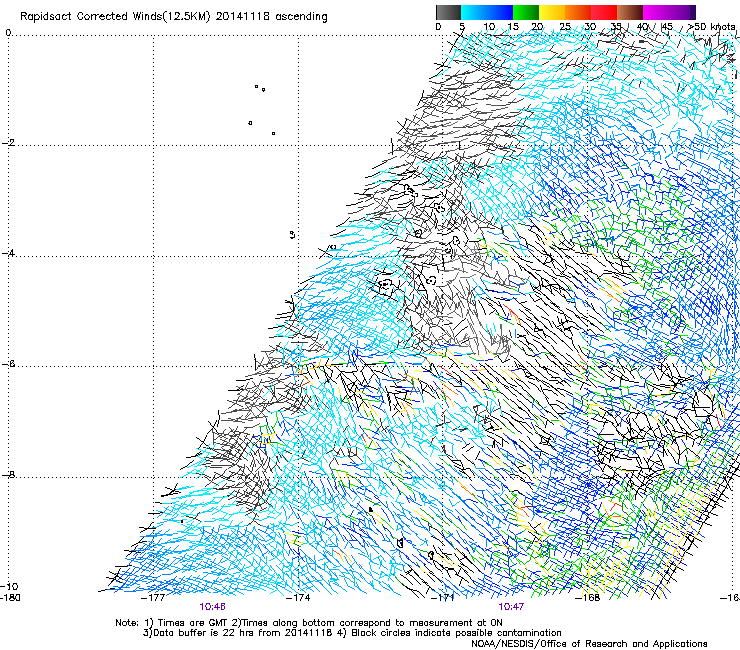The height and width of the screenshot is (650, 740).
Task: Click the purple '10:47' time label
Action: coord(511,607)
